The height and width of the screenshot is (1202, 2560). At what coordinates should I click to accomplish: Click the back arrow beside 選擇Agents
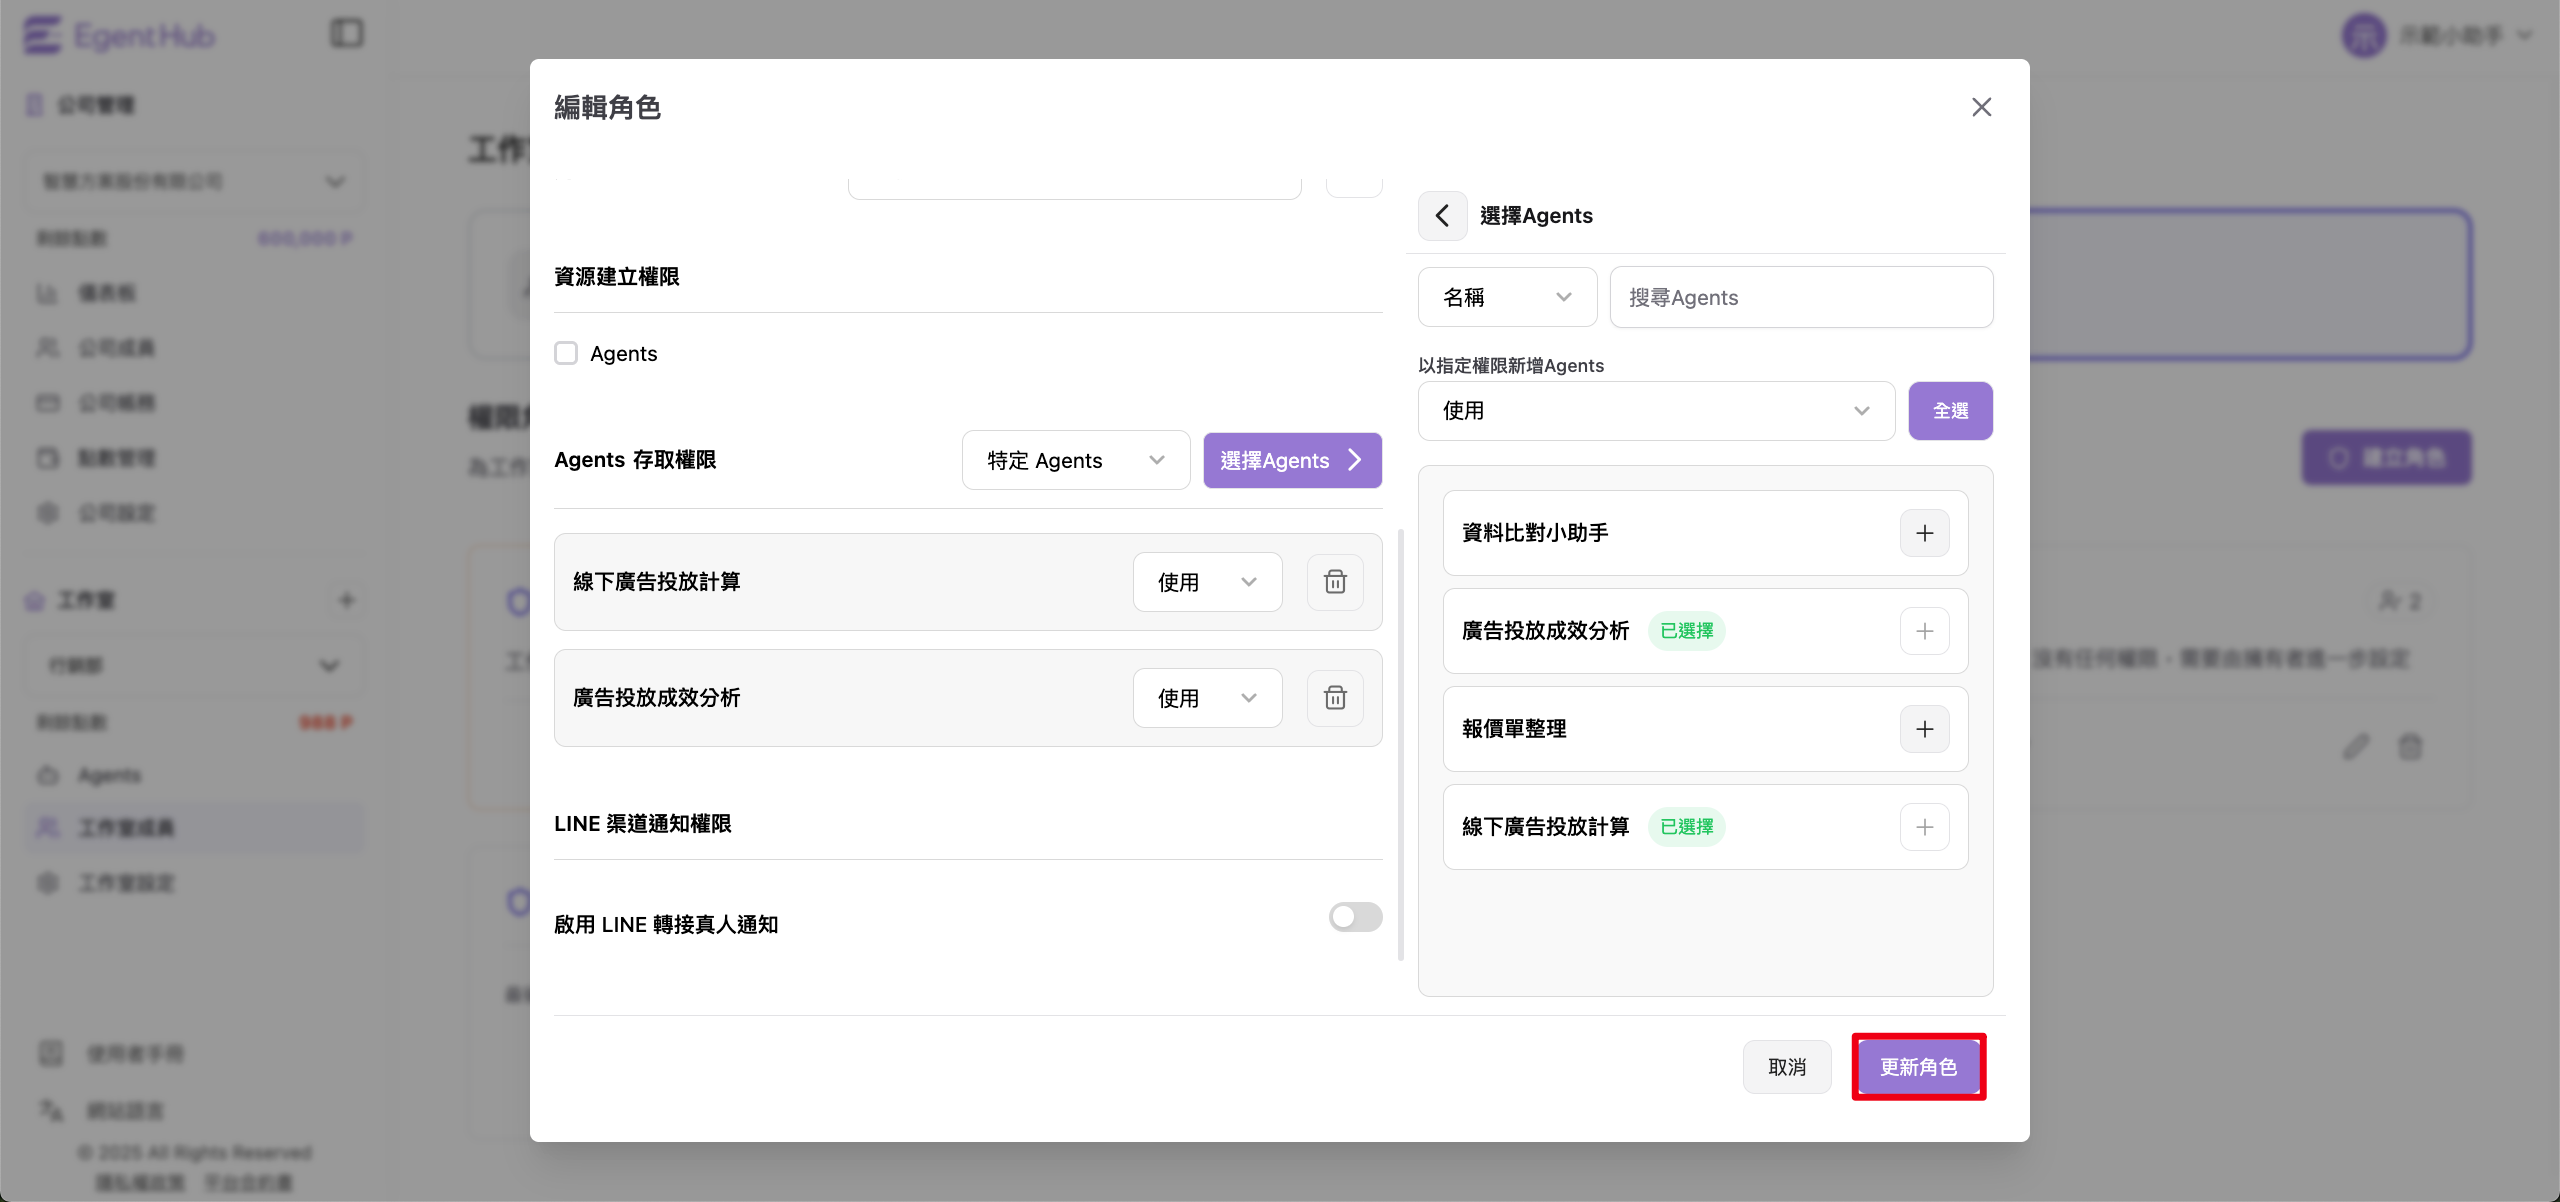click(x=1442, y=215)
